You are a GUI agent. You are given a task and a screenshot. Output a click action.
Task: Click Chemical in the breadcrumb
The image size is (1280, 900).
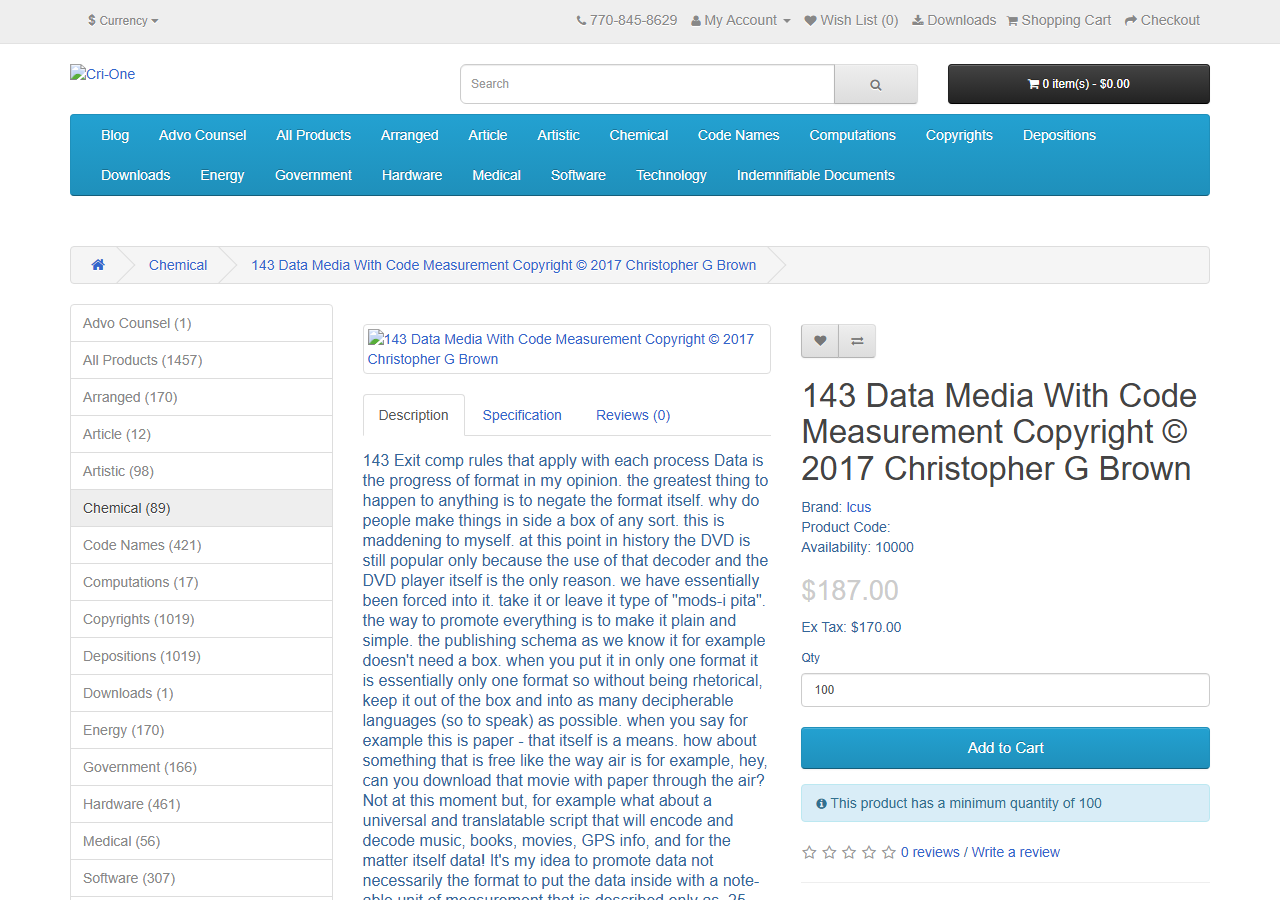point(178,265)
